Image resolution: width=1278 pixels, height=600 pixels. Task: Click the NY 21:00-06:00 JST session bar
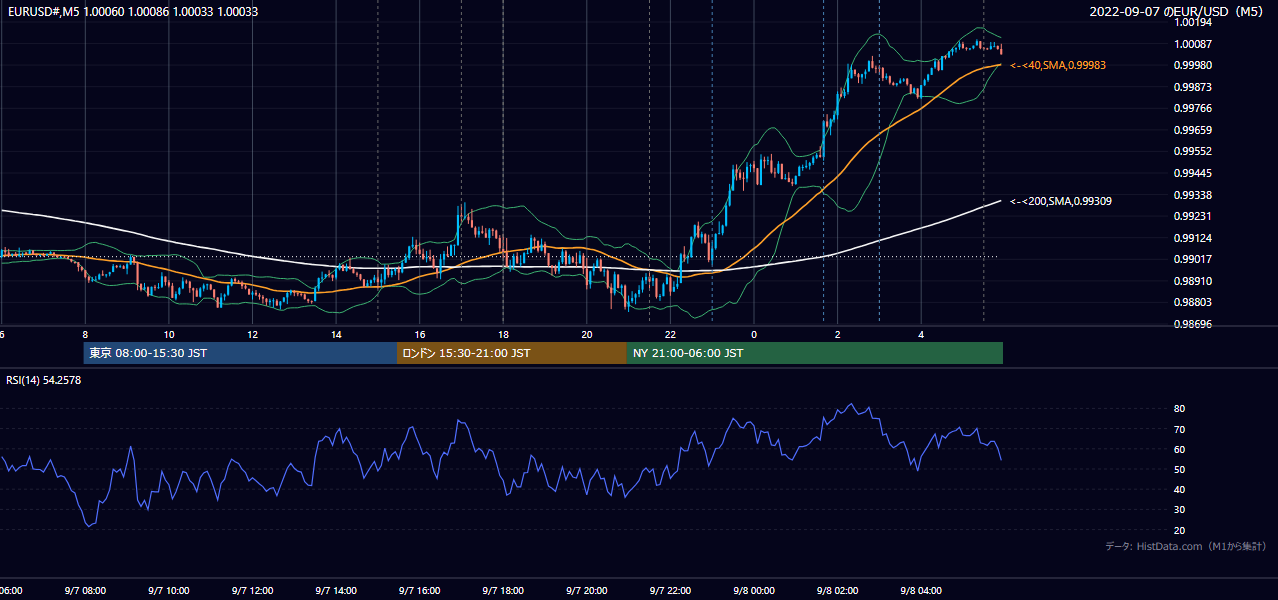815,353
